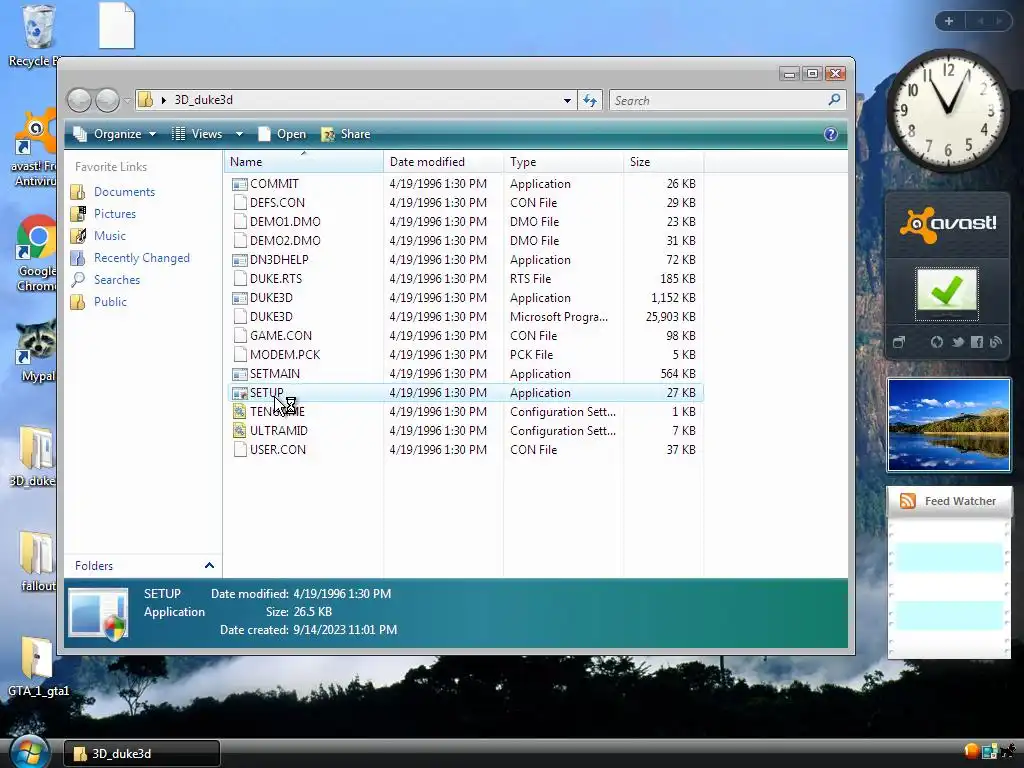Screen dimensions: 1024x768
Task: Open recent pages dropdown beside navigation buttons
Action: (127, 100)
